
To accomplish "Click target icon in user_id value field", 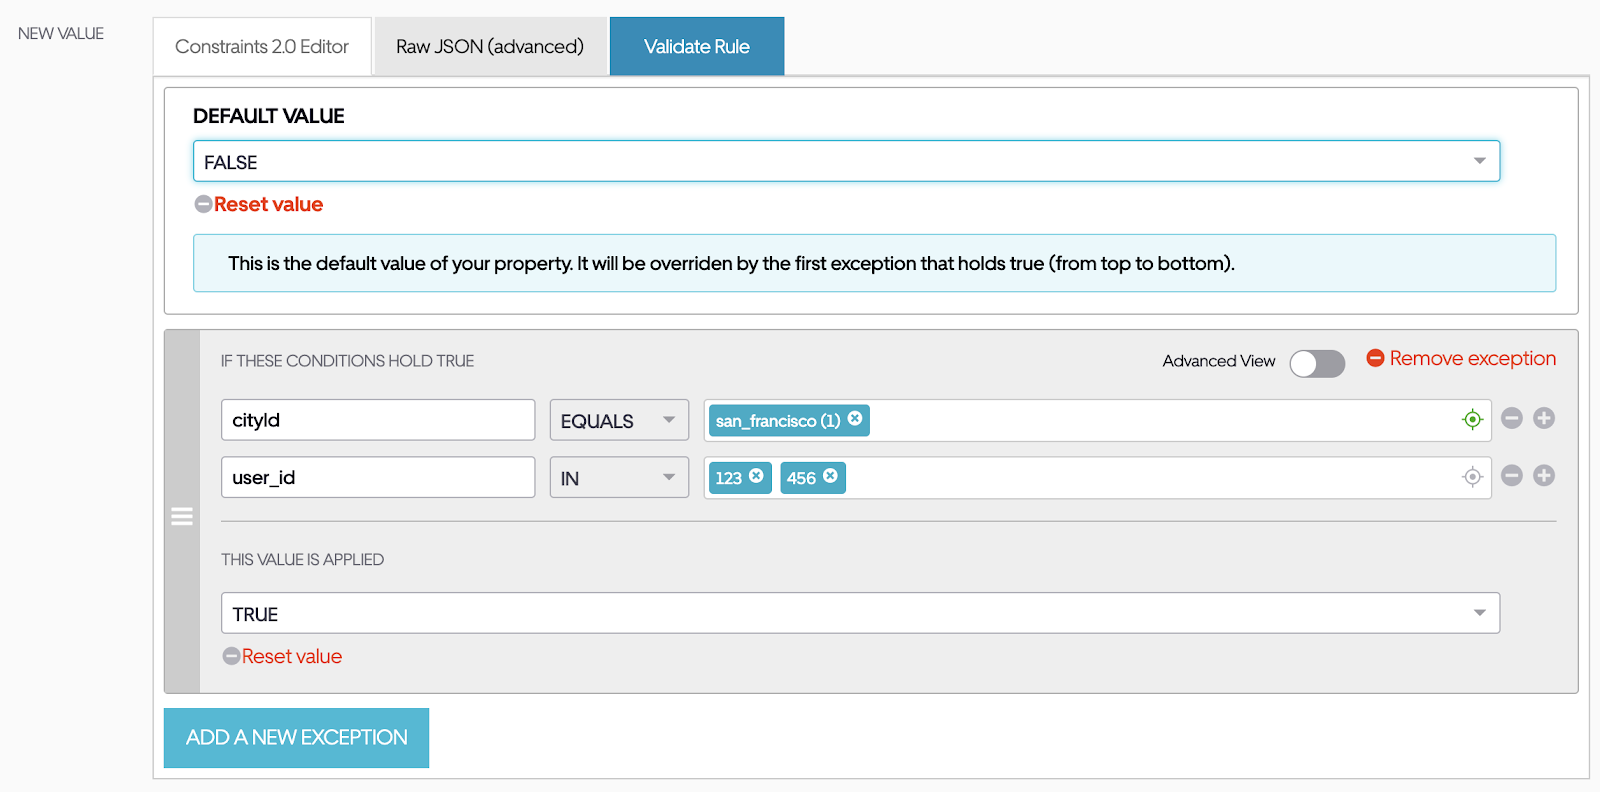I will coord(1472,477).
